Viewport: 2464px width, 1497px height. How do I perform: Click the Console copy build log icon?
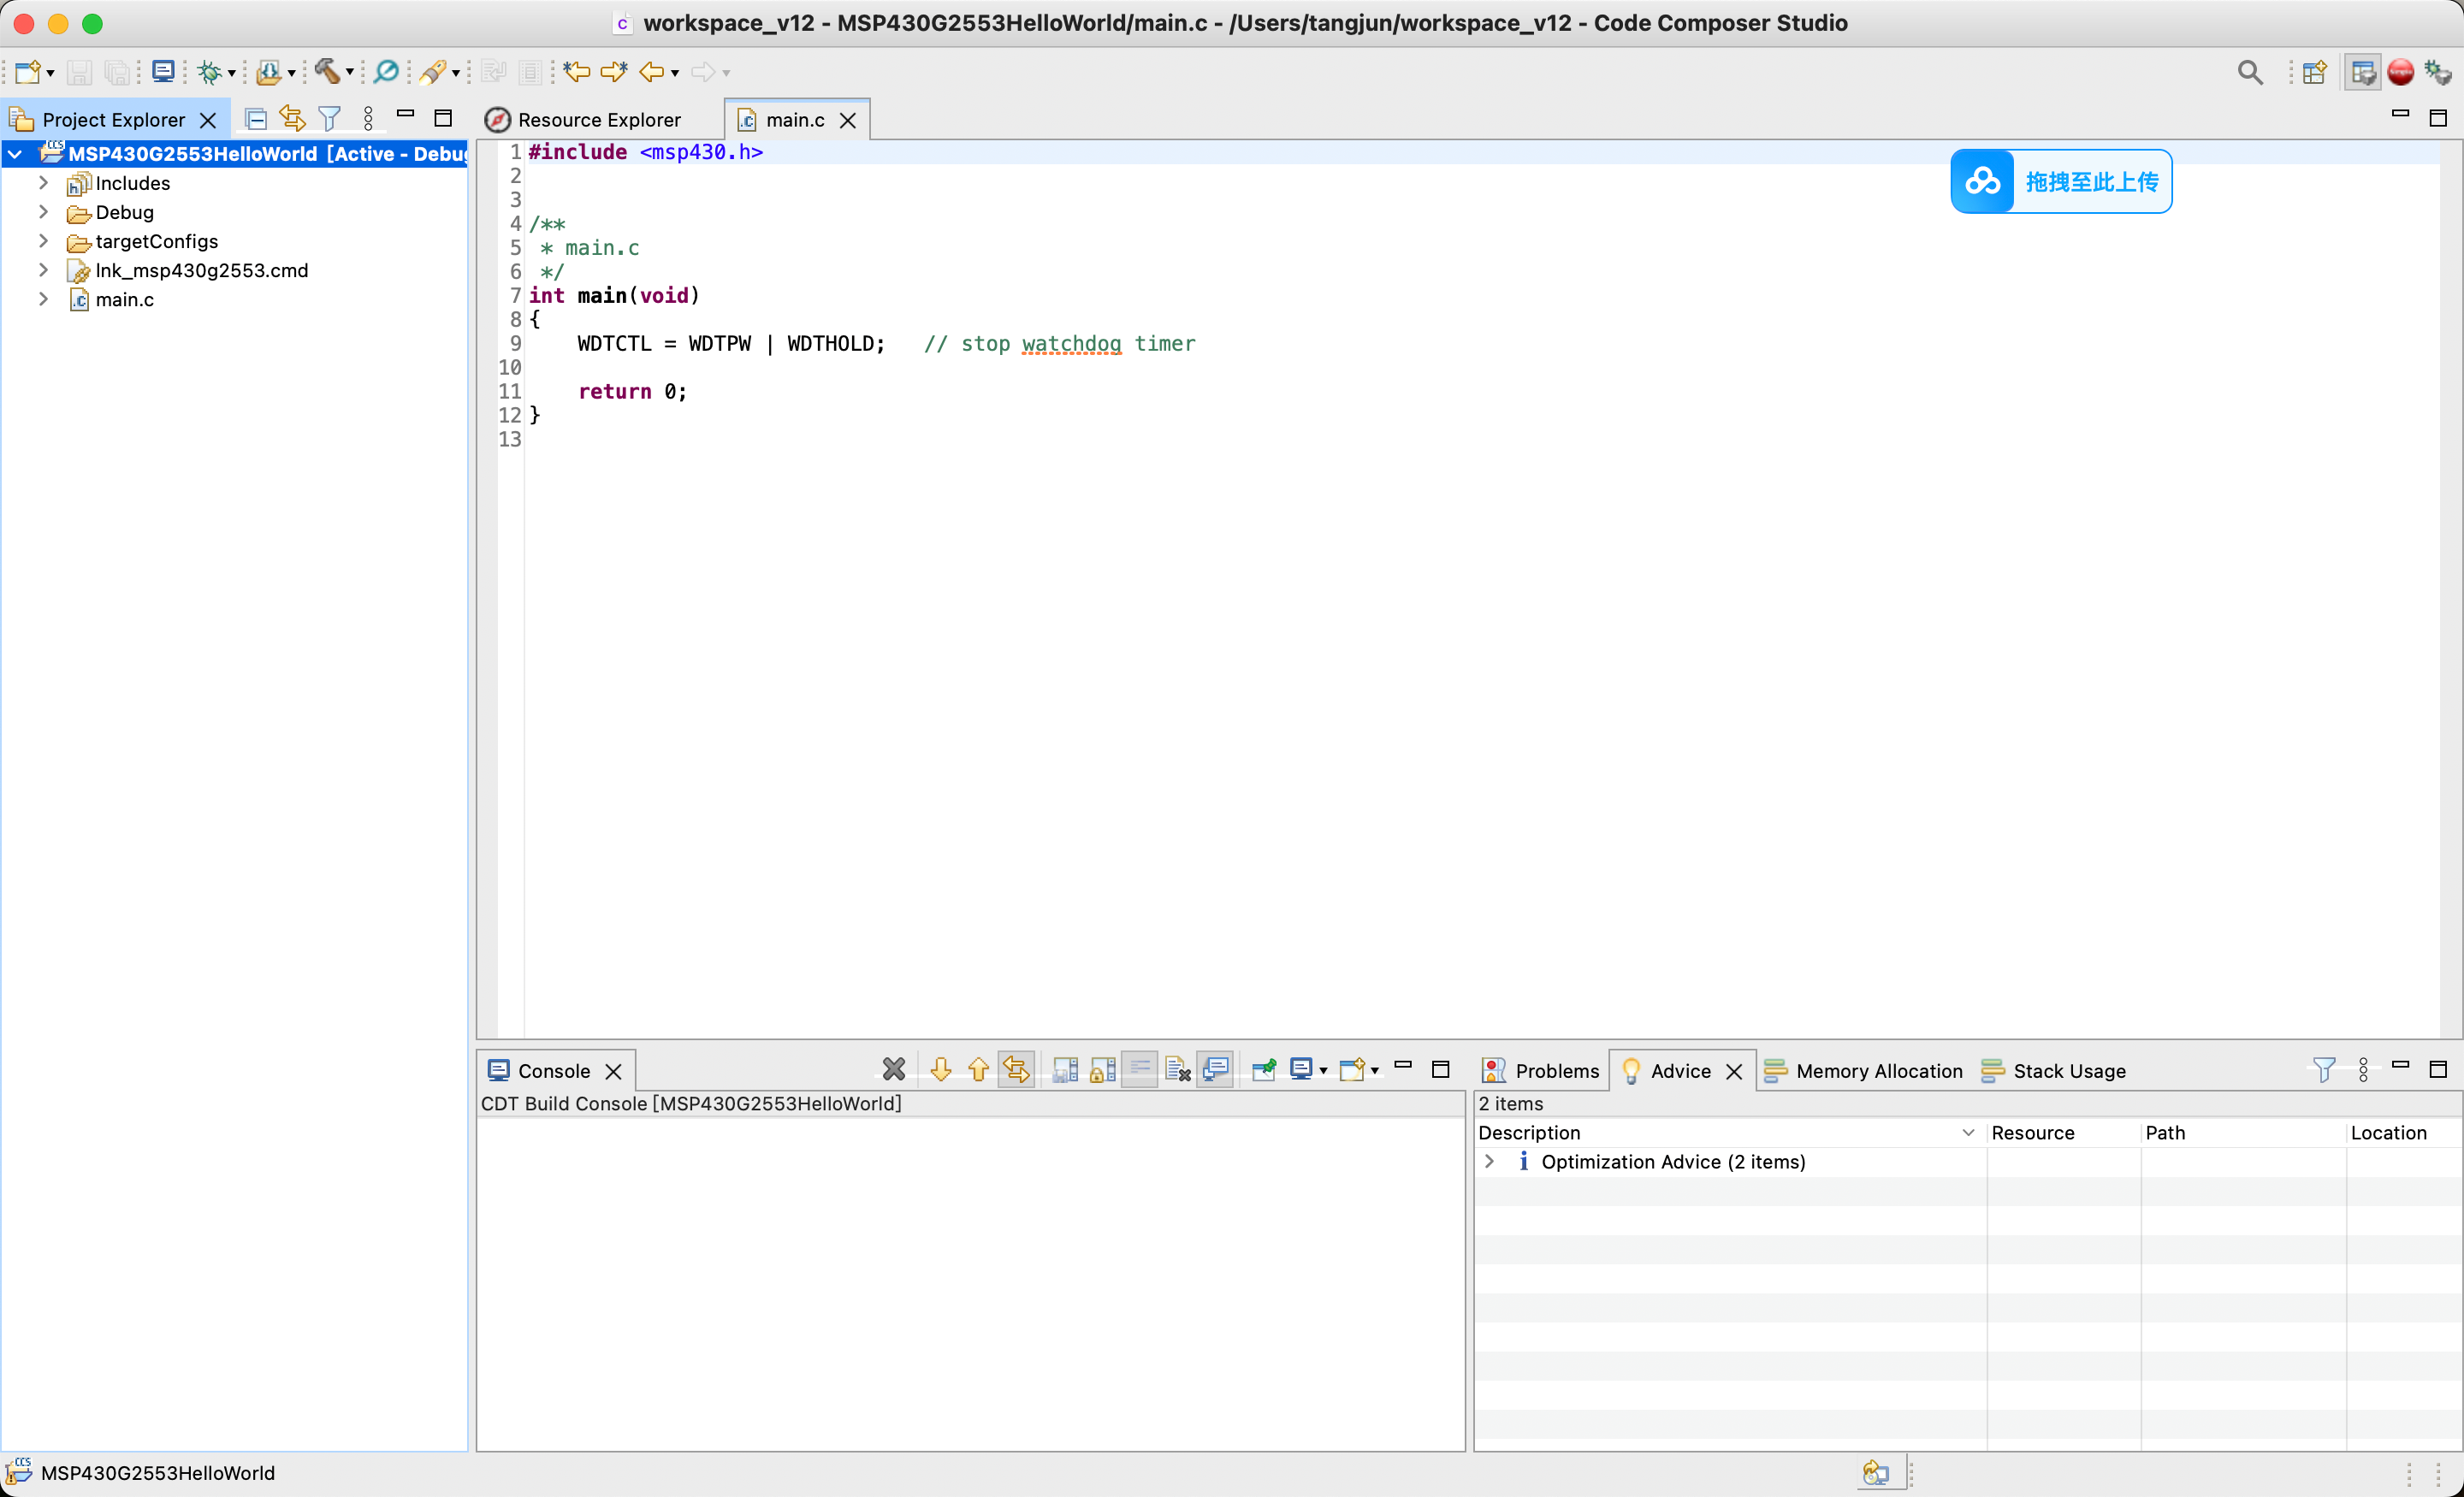coord(1065,1069)
